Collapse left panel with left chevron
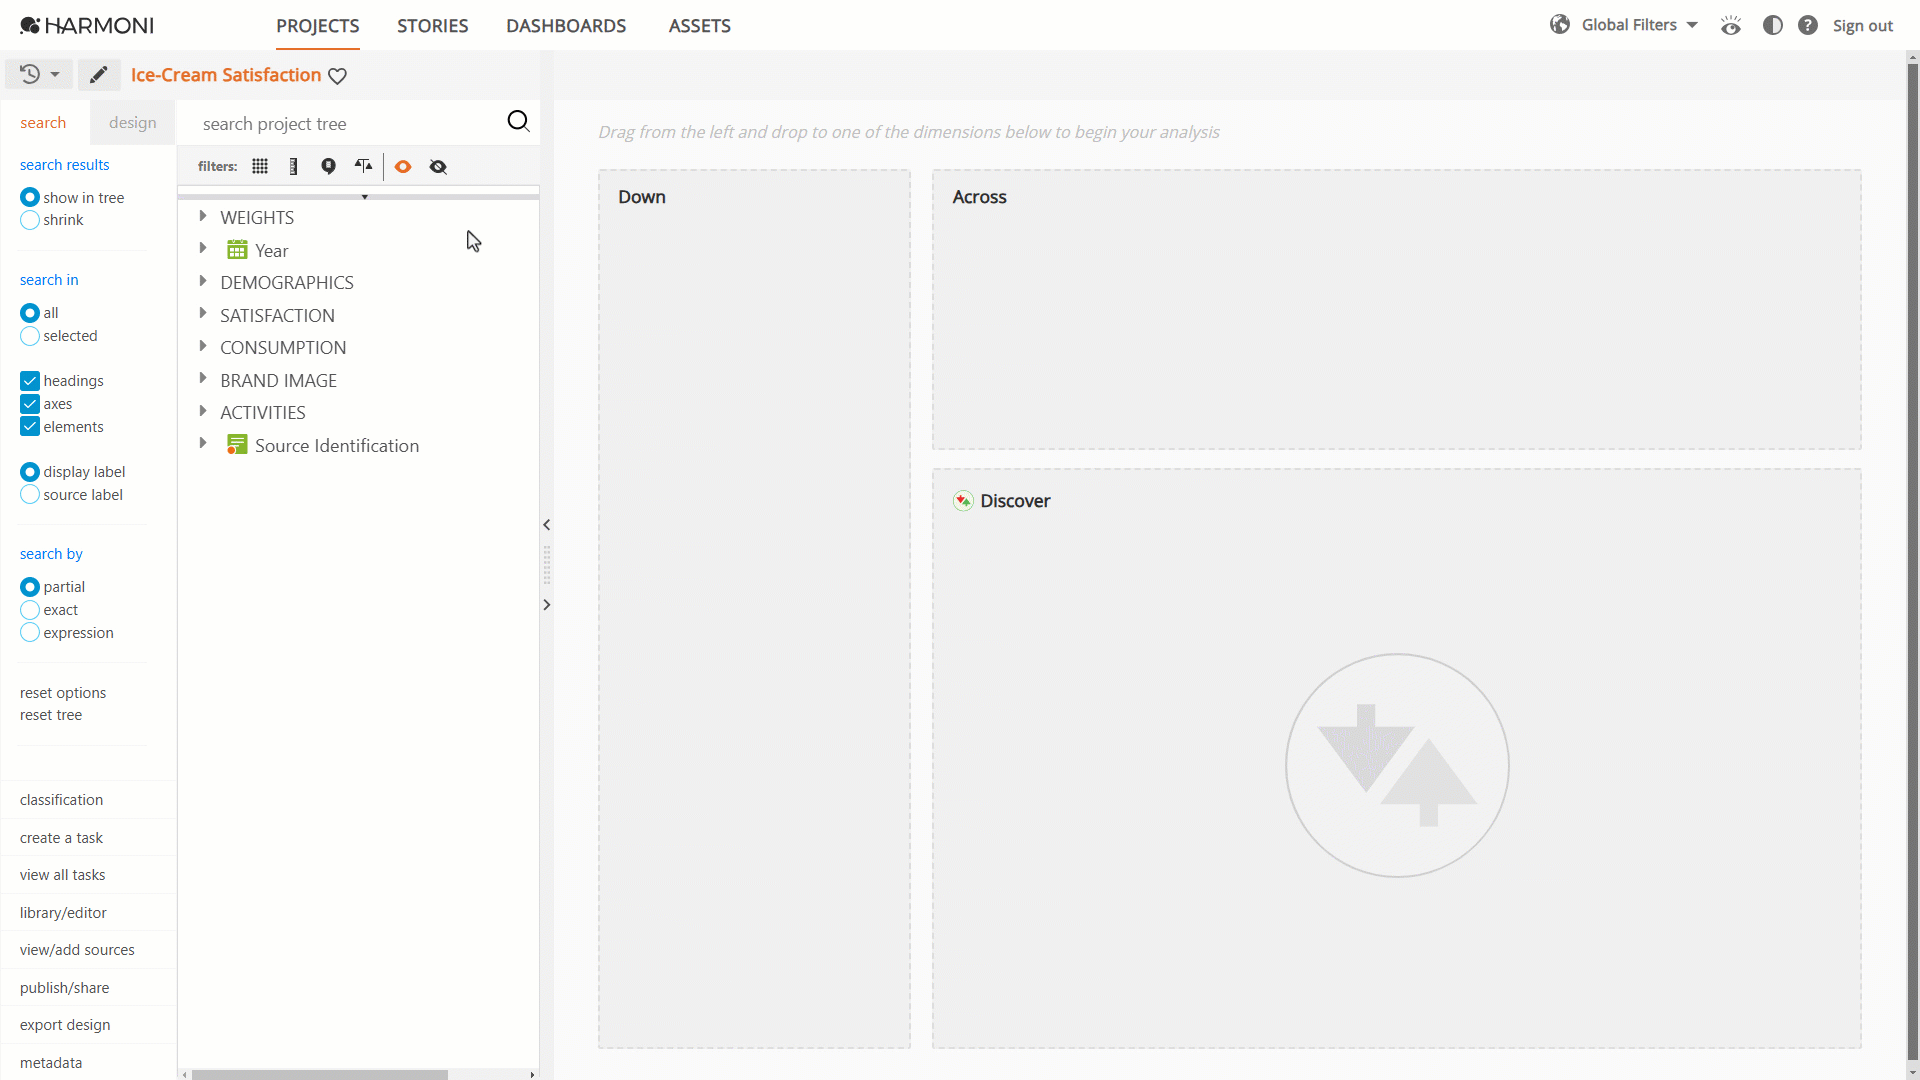Image resolution: width=1920 pixels, height=1080 pixels. (546, 524)
